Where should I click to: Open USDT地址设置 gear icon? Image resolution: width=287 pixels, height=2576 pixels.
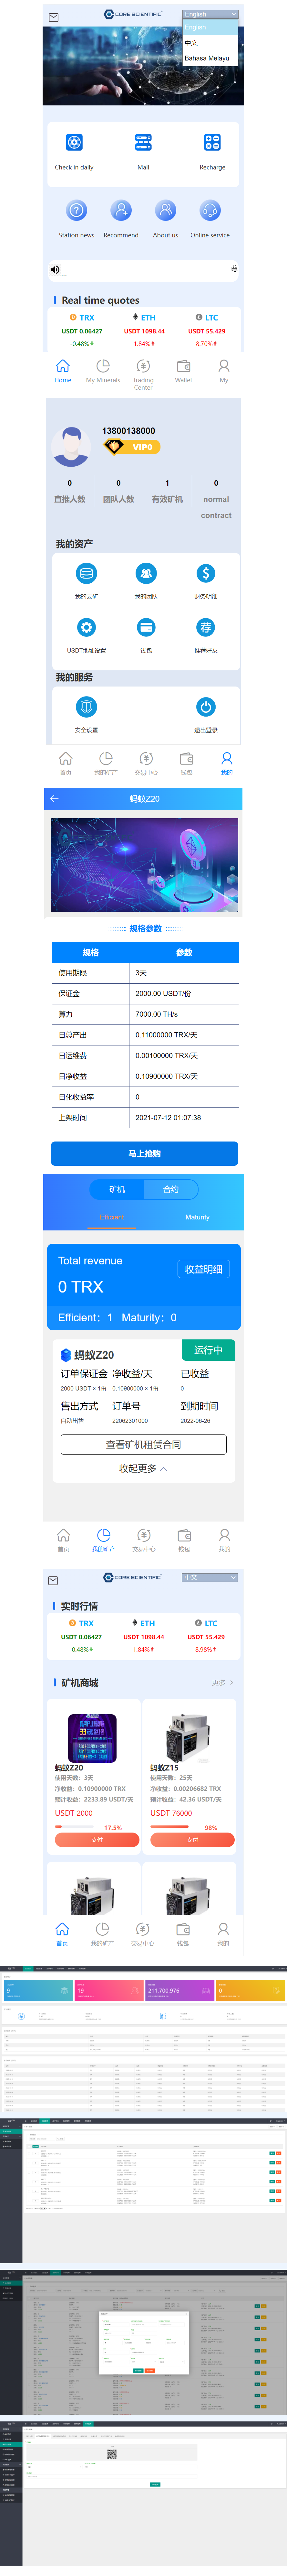[86, 627]
